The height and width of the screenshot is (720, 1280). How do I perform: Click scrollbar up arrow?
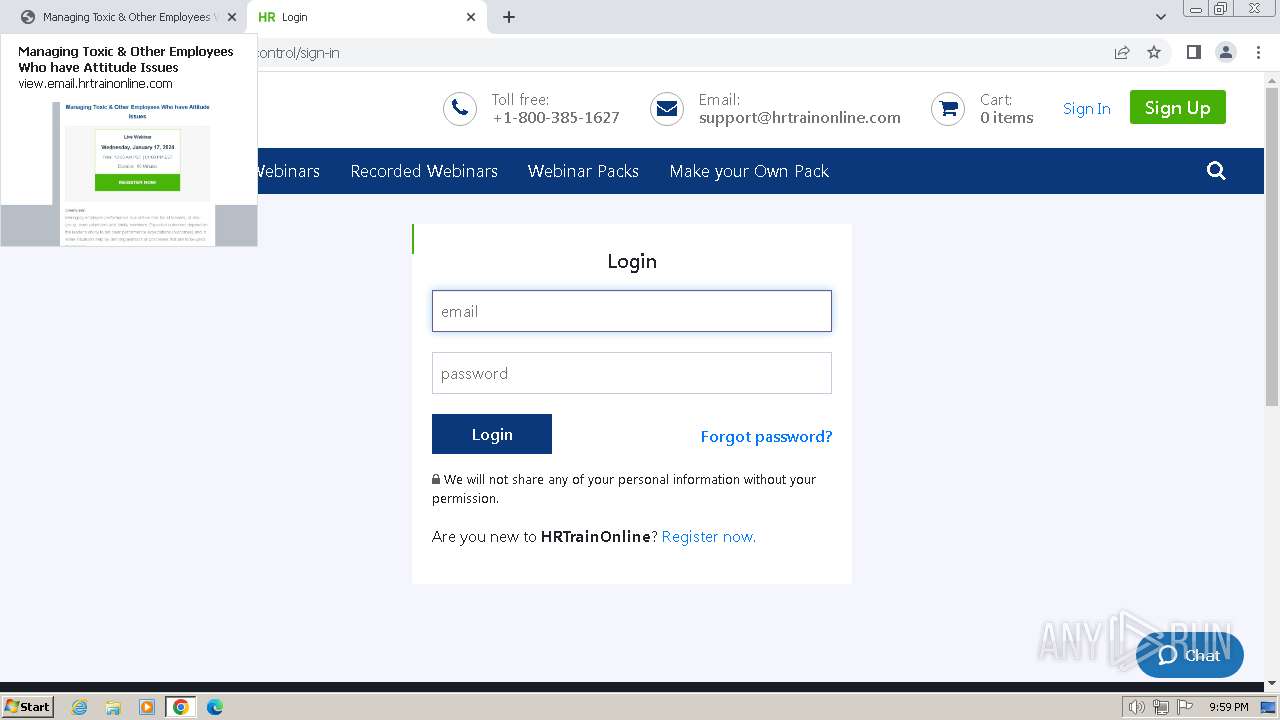1271,79
